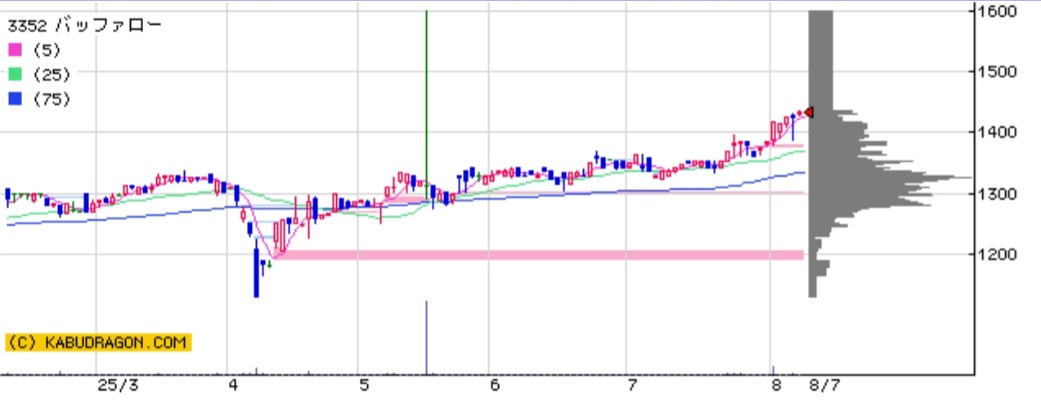Click the tall volume spike bar in May

(x=426, y=338)
